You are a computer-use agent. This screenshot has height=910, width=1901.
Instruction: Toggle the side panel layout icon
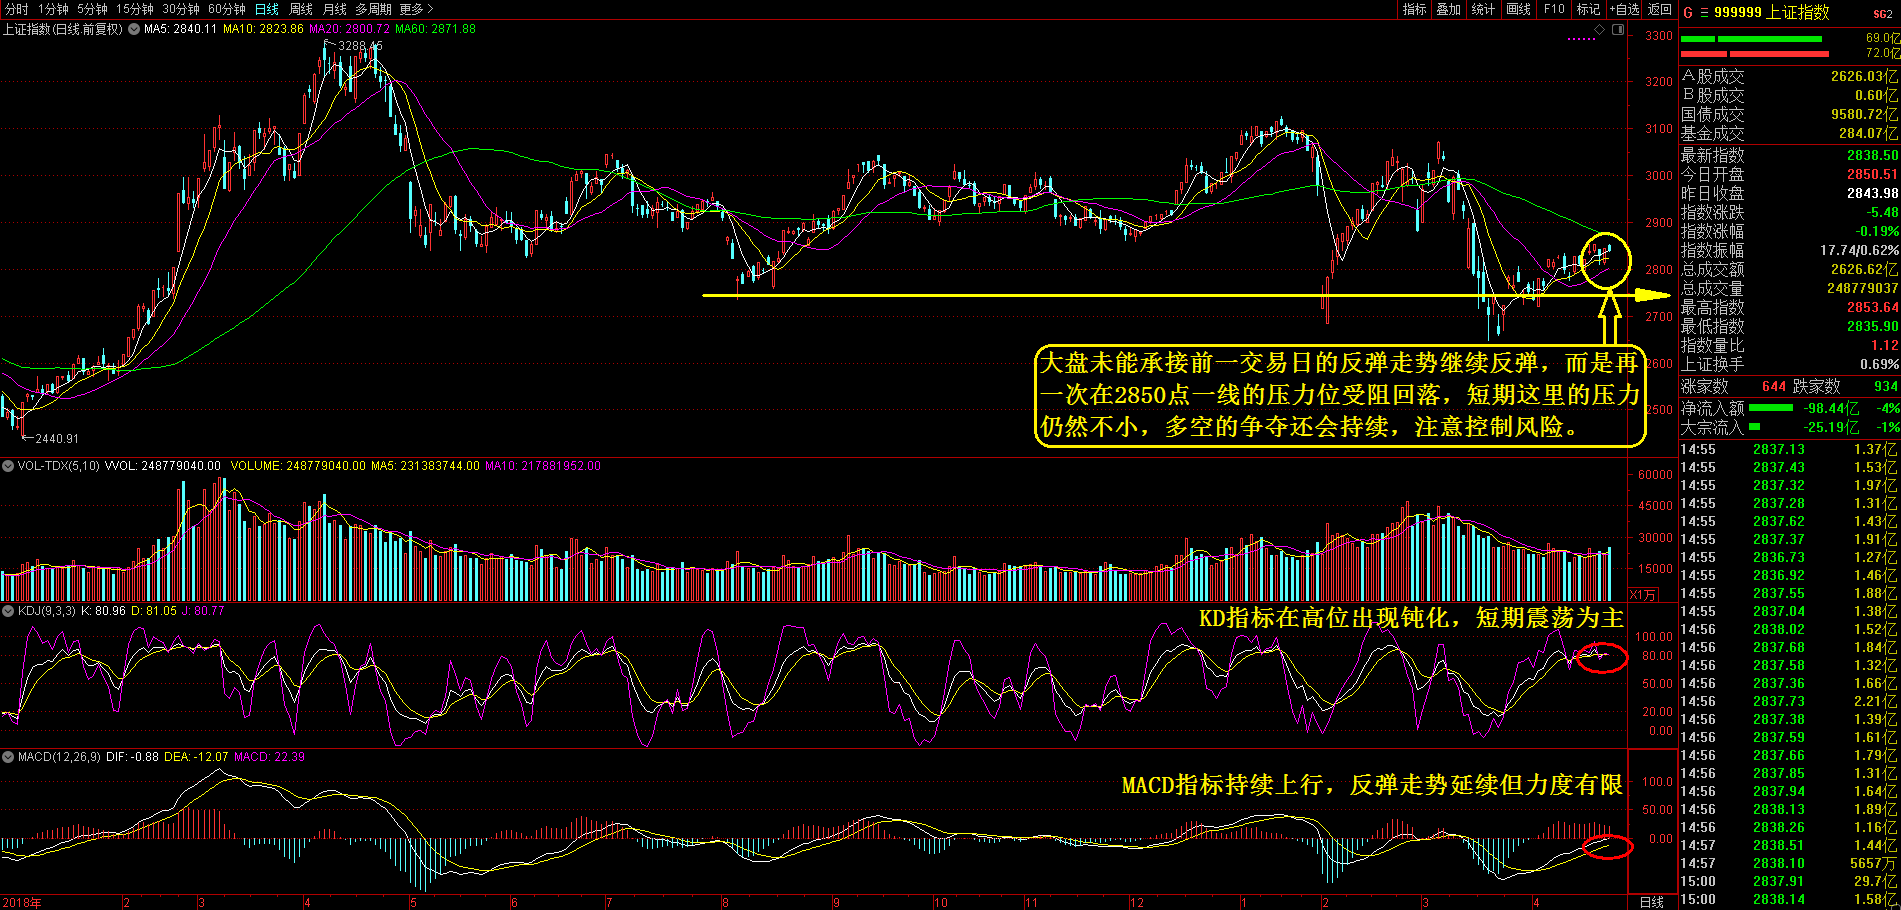click(1619, 30)
